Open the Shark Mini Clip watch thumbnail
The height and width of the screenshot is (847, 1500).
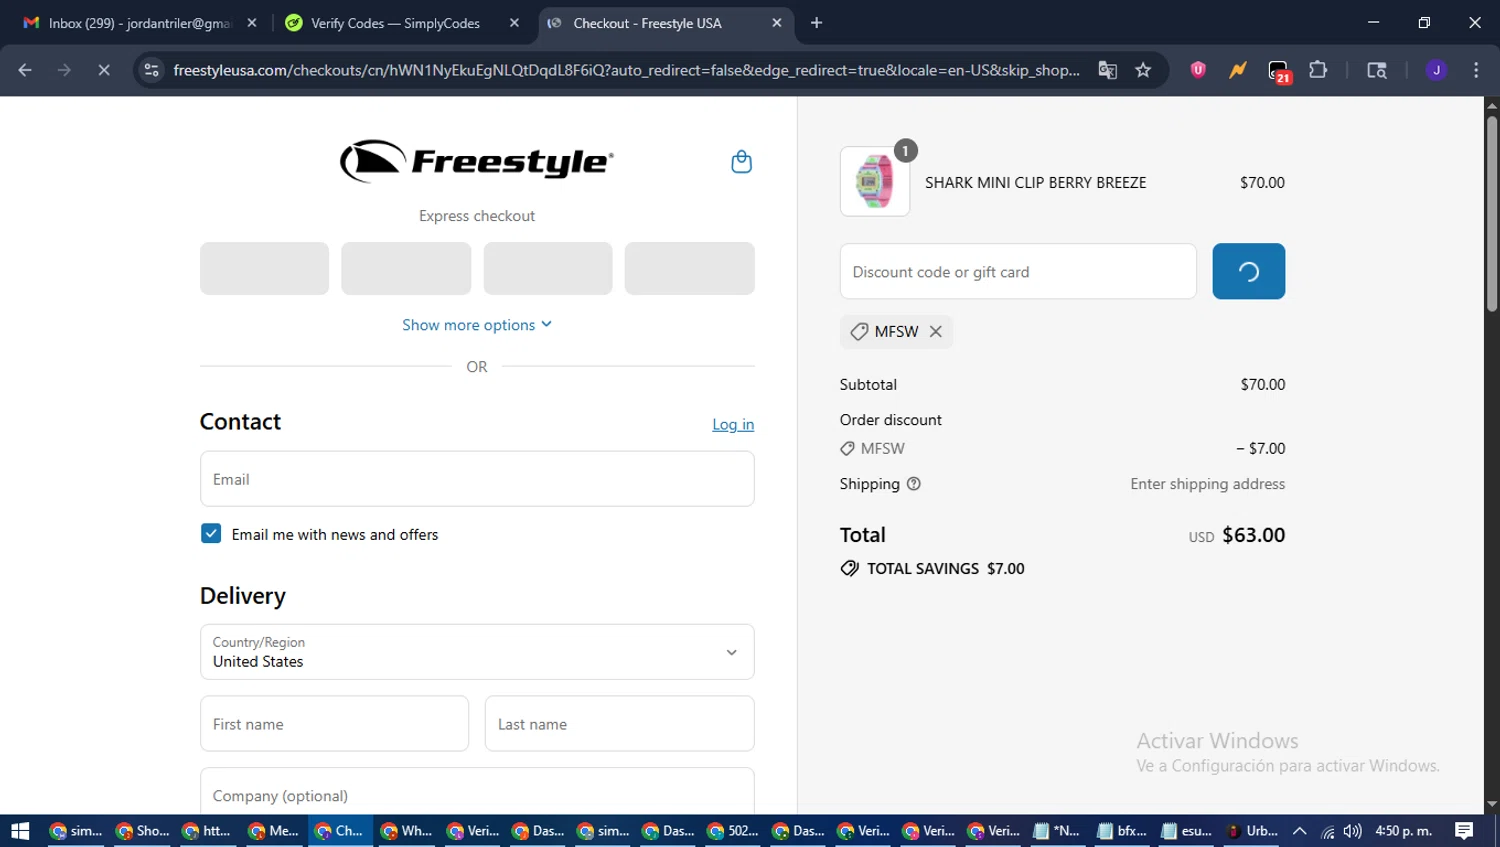pyautogui.click(x=875, y=182)
